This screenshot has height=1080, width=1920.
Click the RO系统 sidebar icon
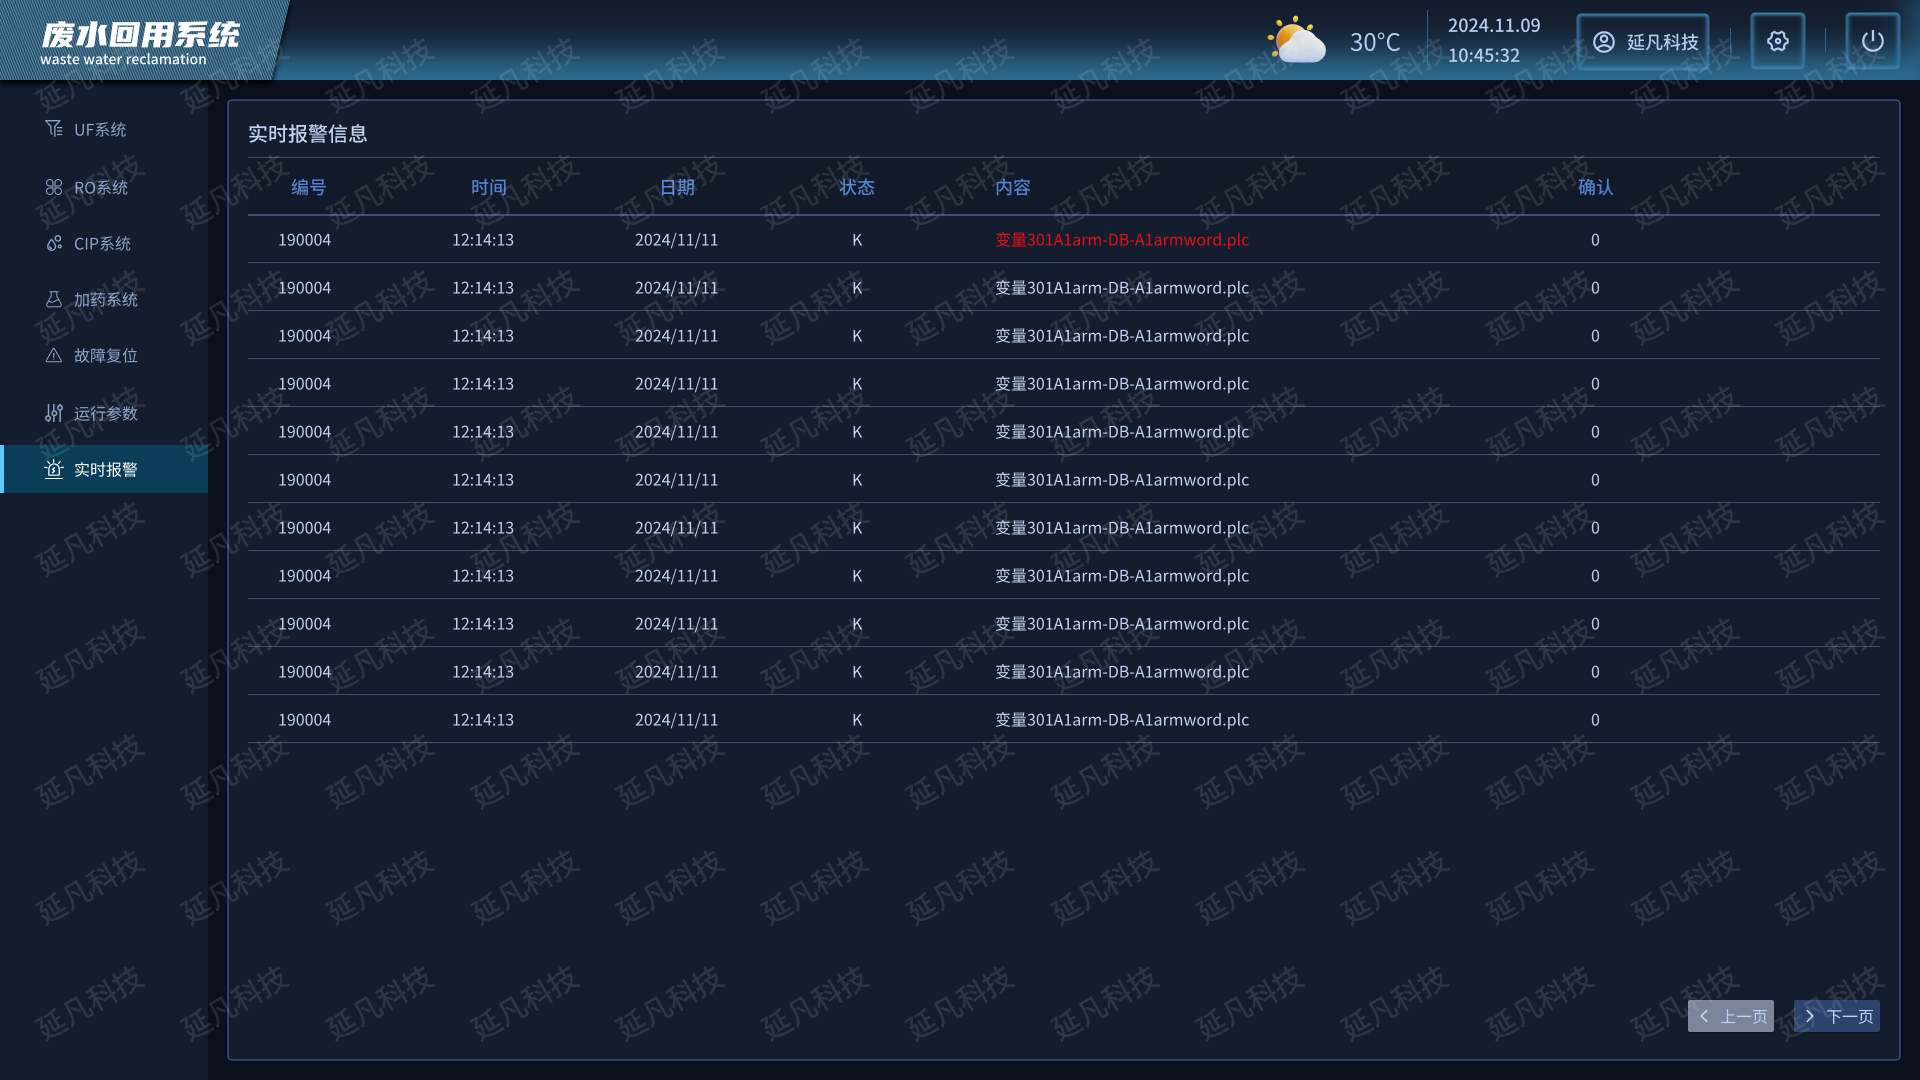(x=54, y=187)
